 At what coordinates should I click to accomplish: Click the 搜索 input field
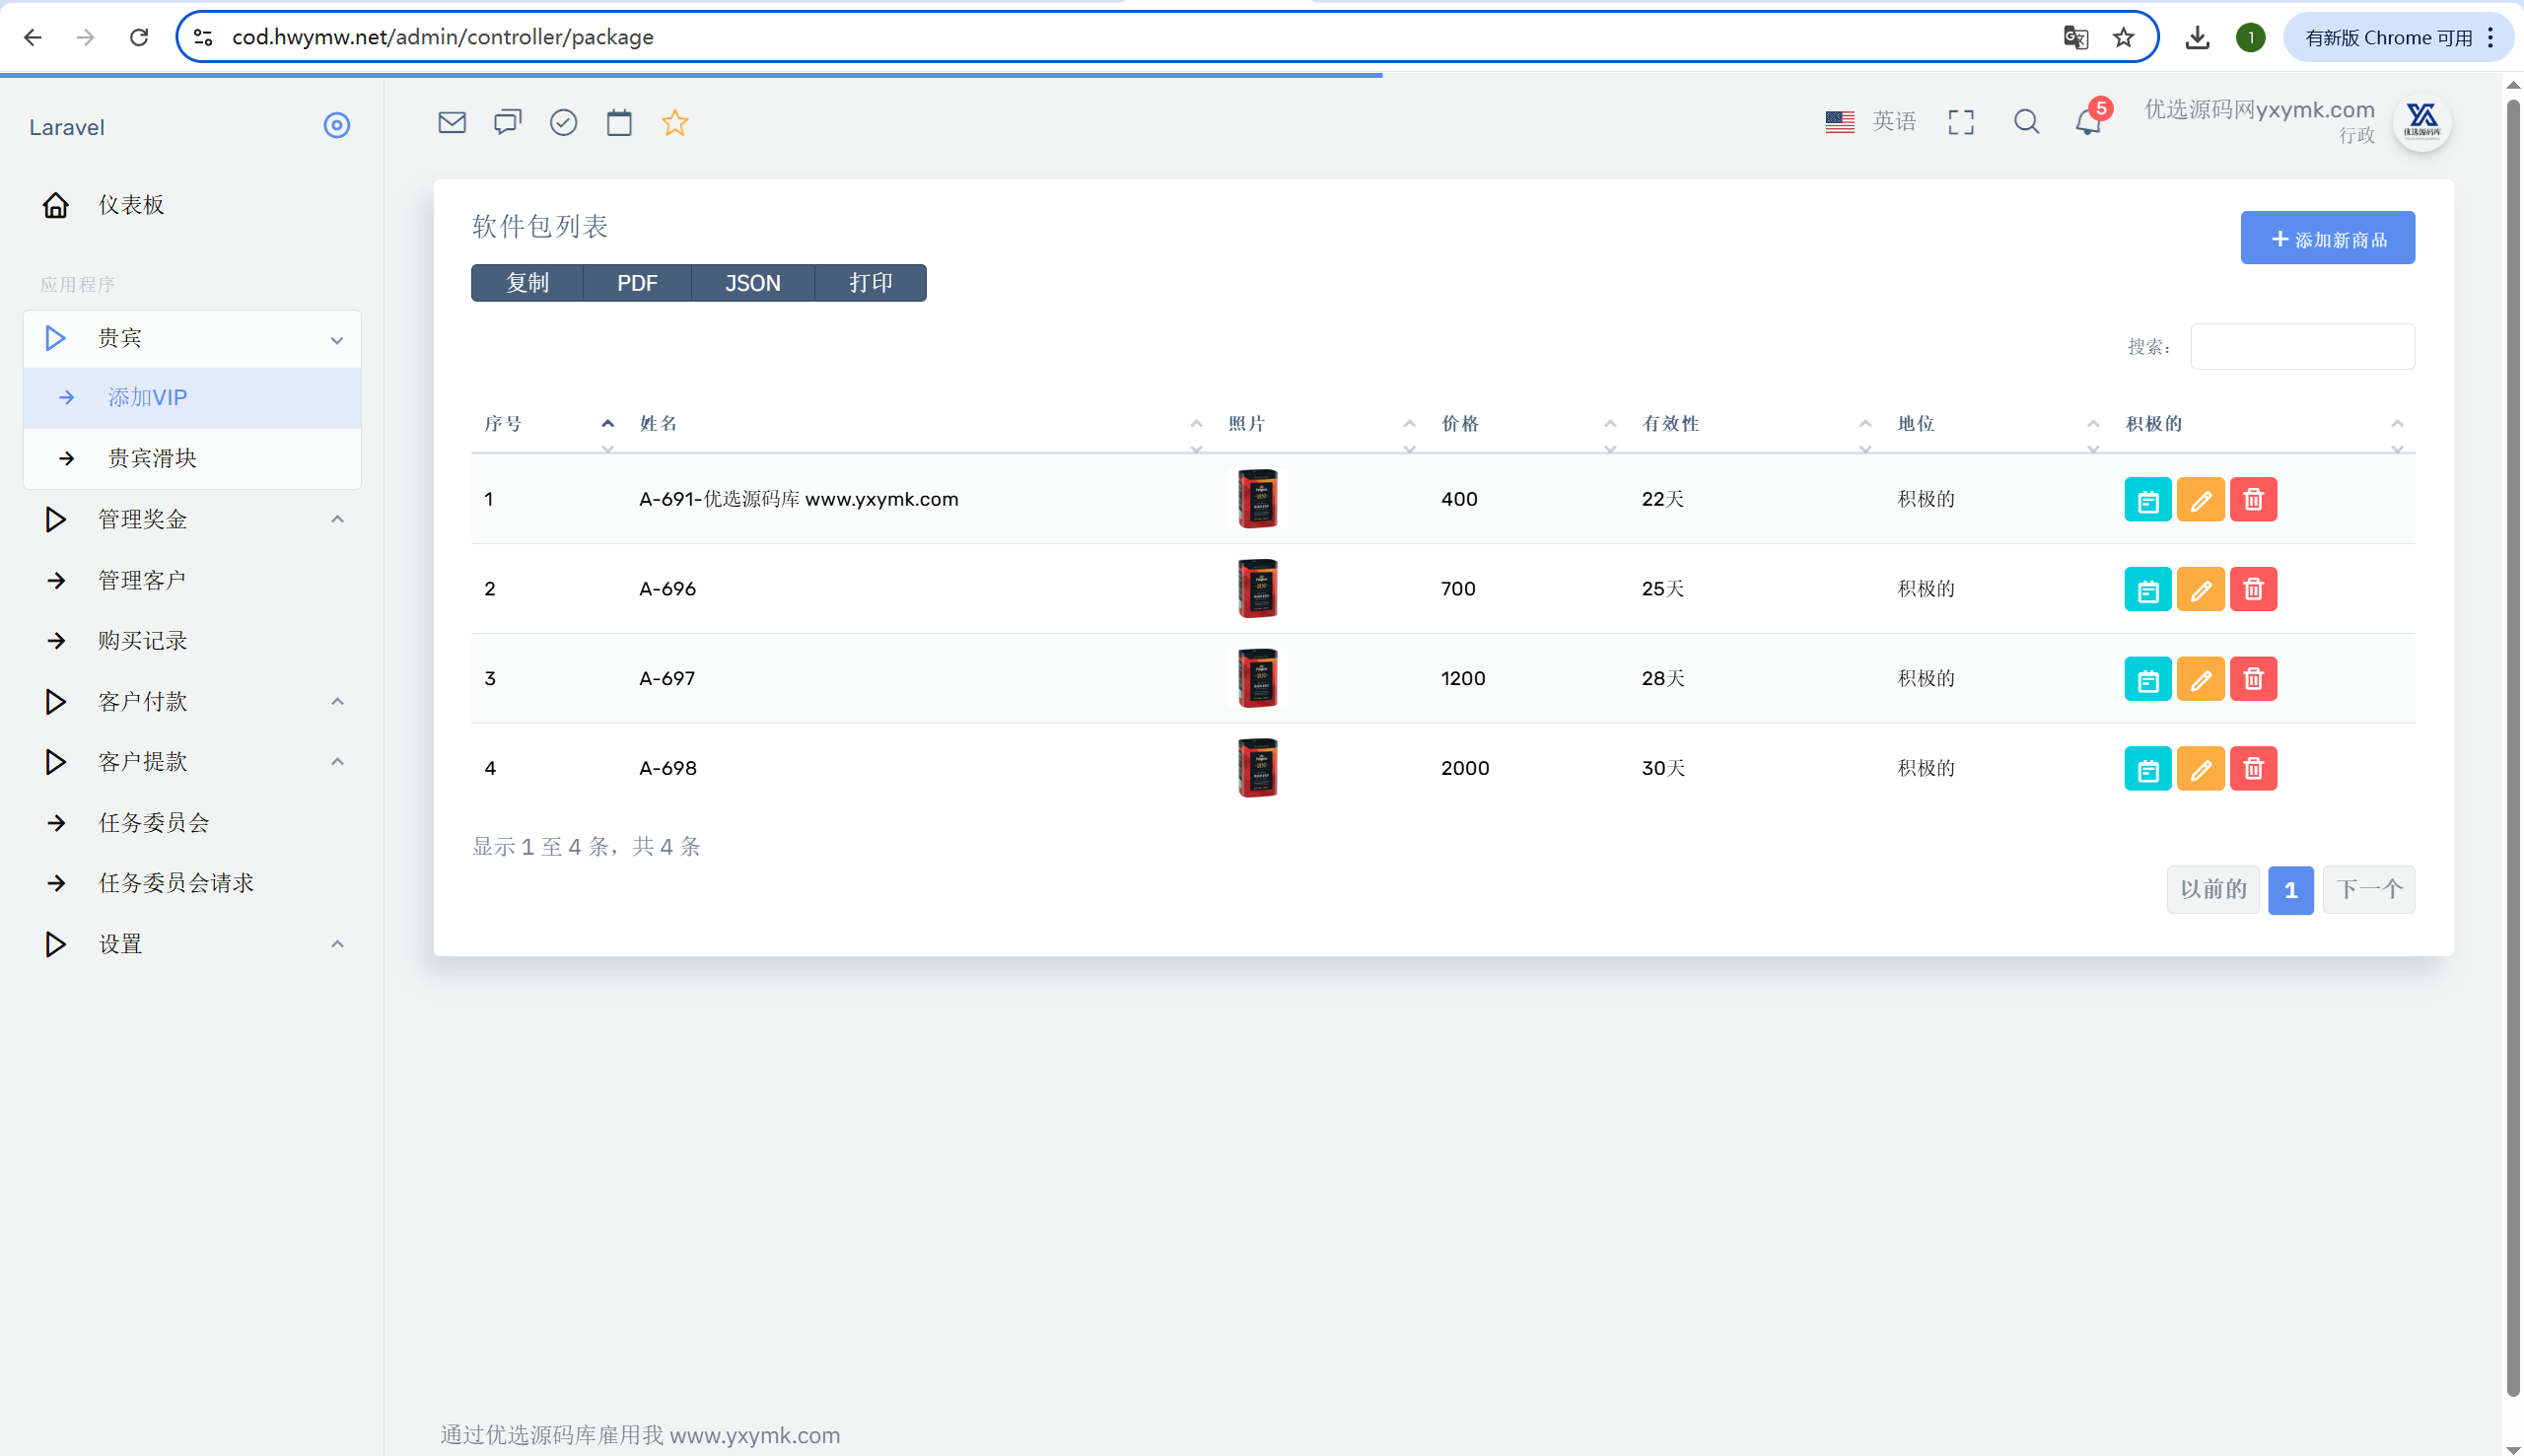(x=2302, y=346)
